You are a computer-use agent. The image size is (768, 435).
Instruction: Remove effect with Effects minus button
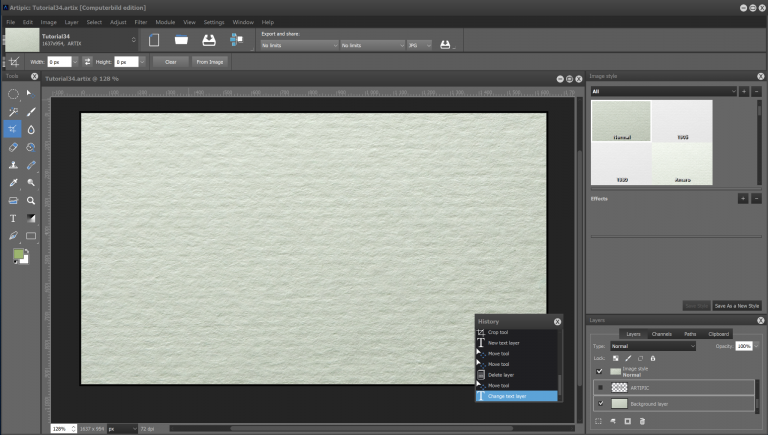pos(756,198)
